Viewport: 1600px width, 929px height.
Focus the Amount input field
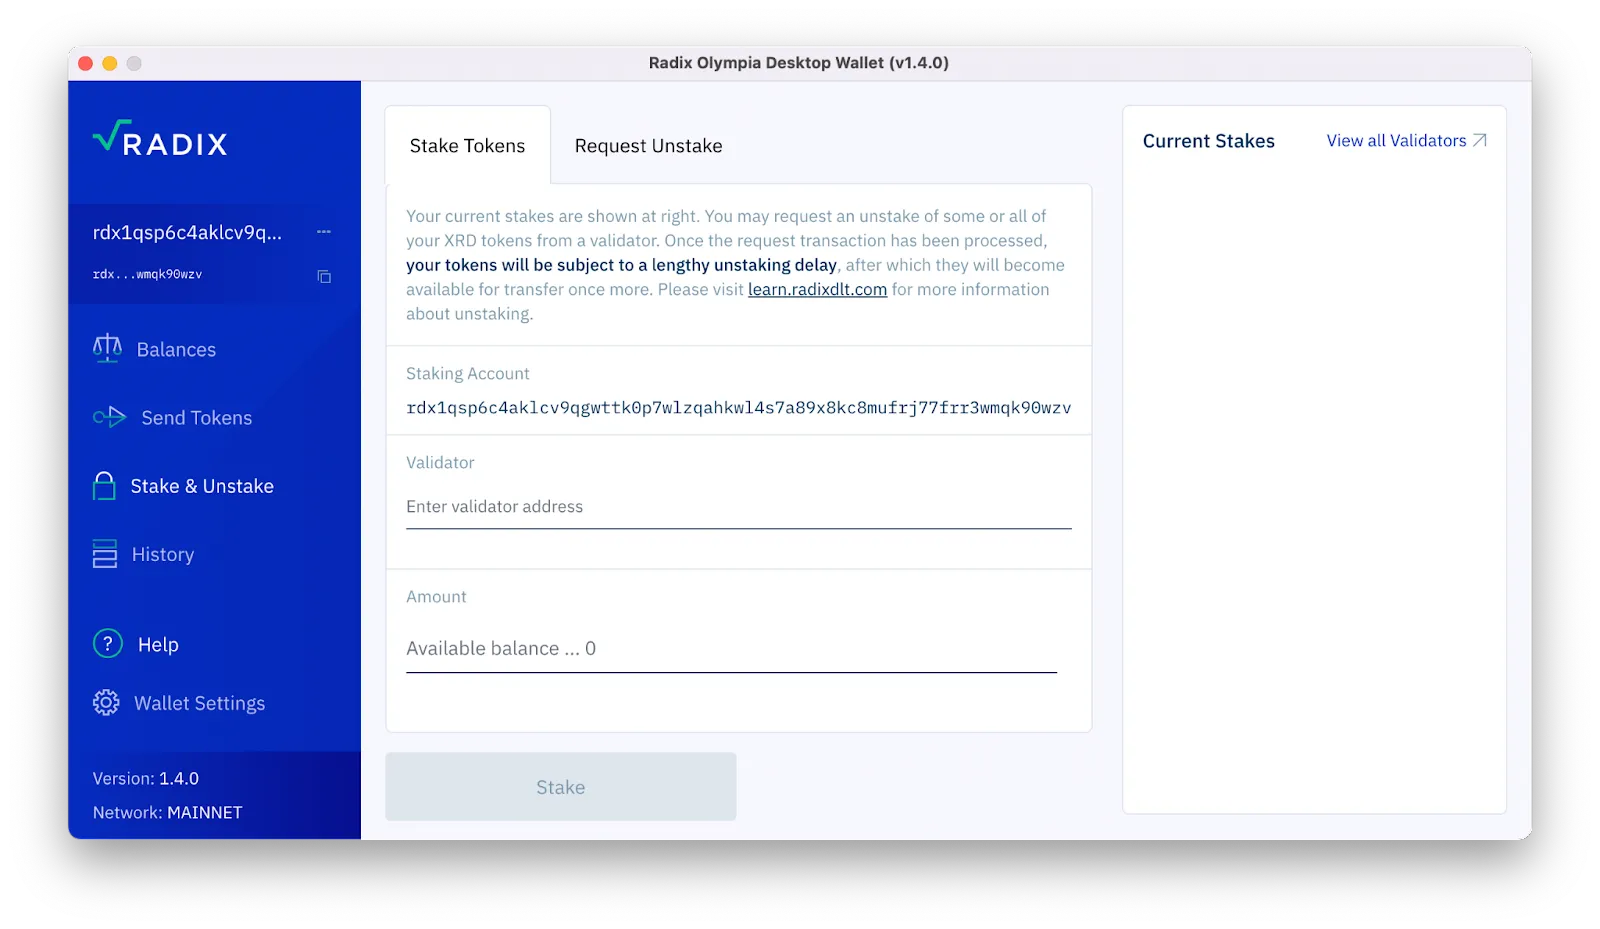point(731,649)
